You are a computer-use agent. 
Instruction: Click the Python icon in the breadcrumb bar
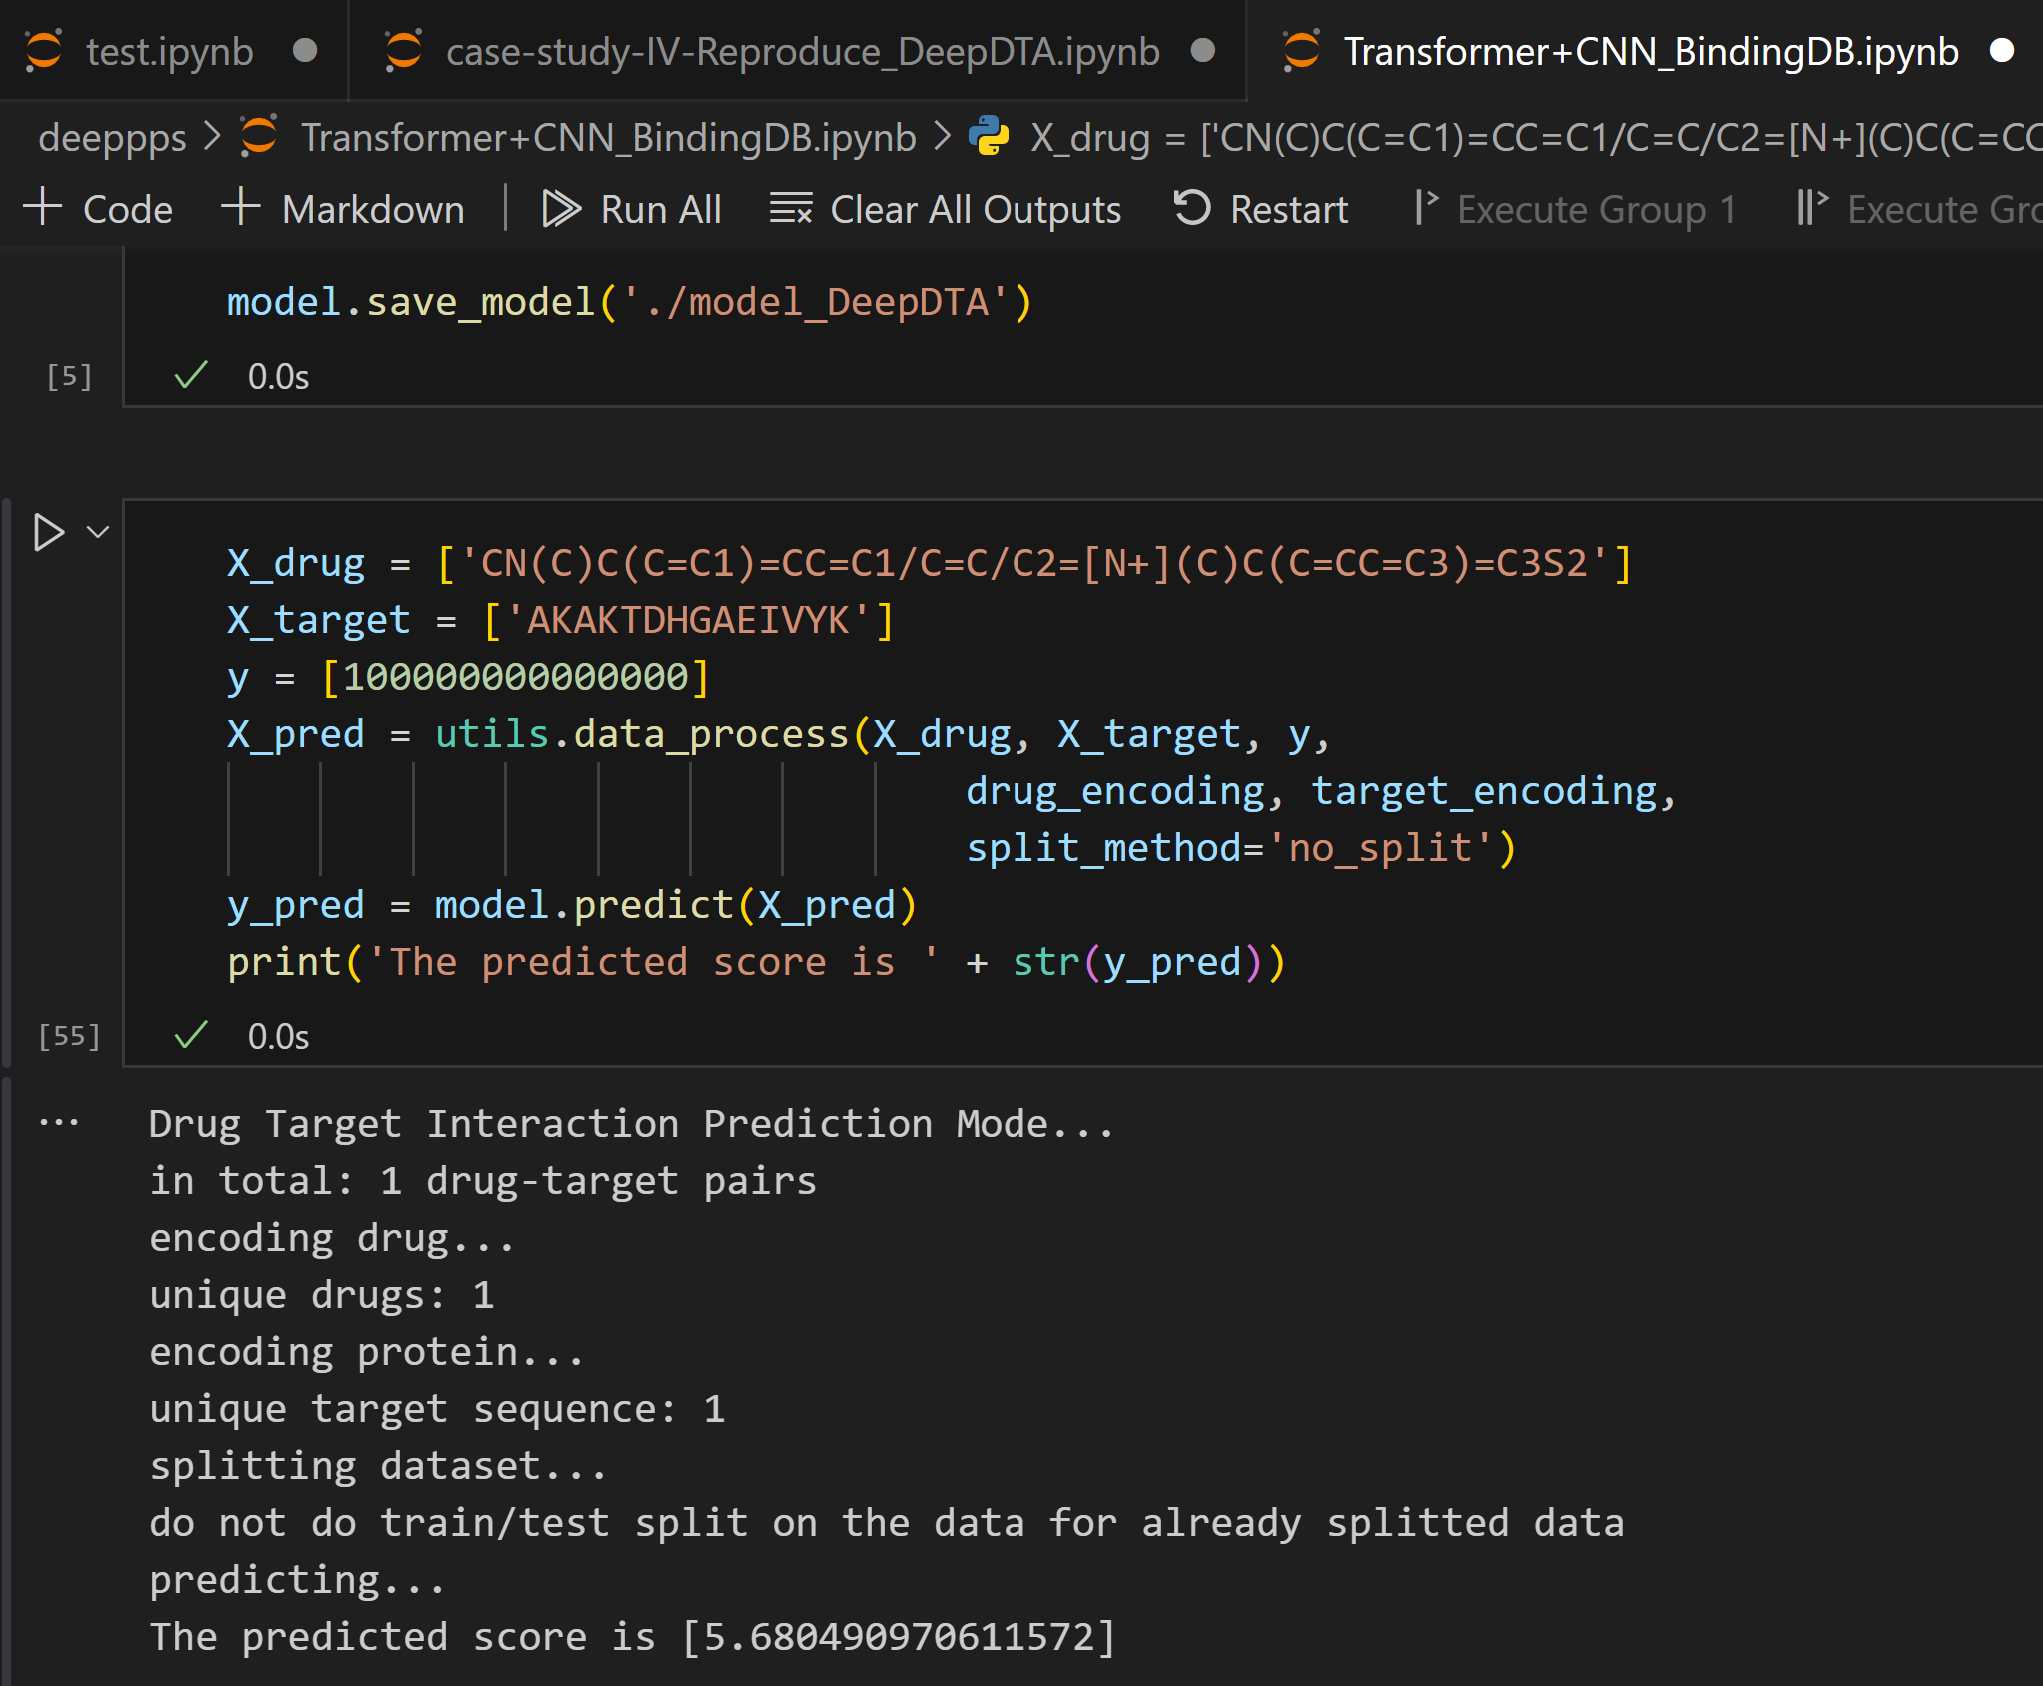[988, 137]
